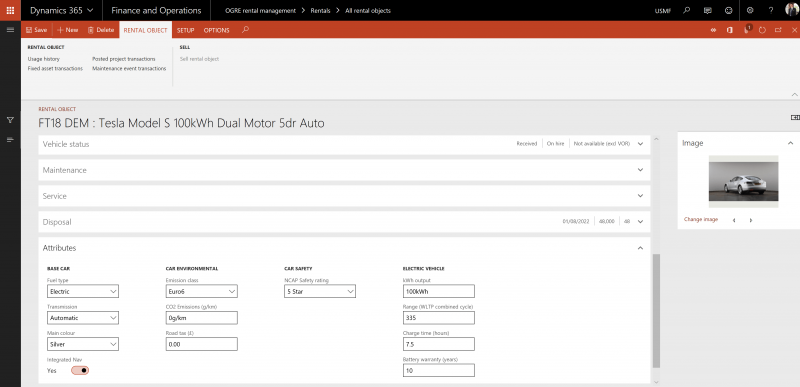This screenshot has height=387, width=800.
Task: Click the Open in Office icon
Action: [x=730, y=30]
